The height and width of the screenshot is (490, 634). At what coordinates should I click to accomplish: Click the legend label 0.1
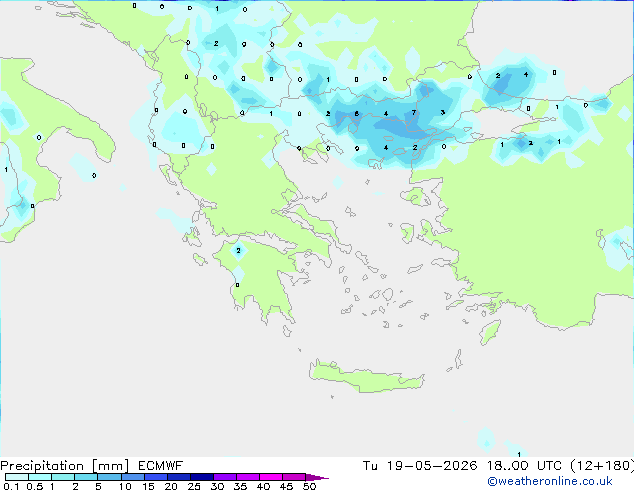tap(11, 486)
